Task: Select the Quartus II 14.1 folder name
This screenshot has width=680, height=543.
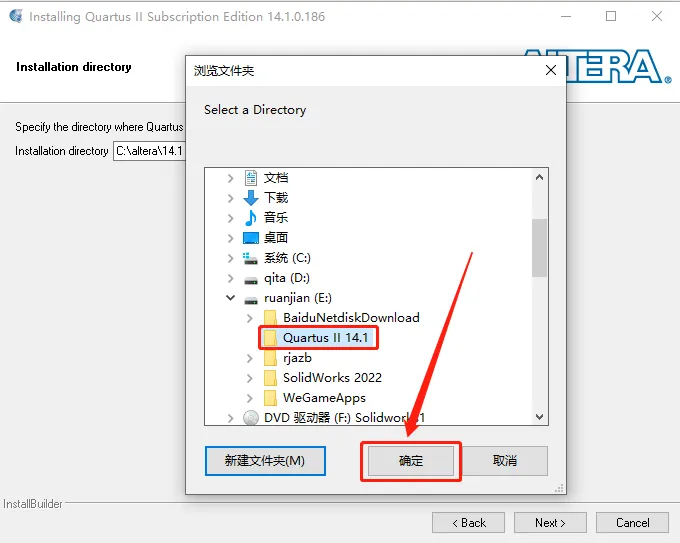Action: click(x=326, y=337)
